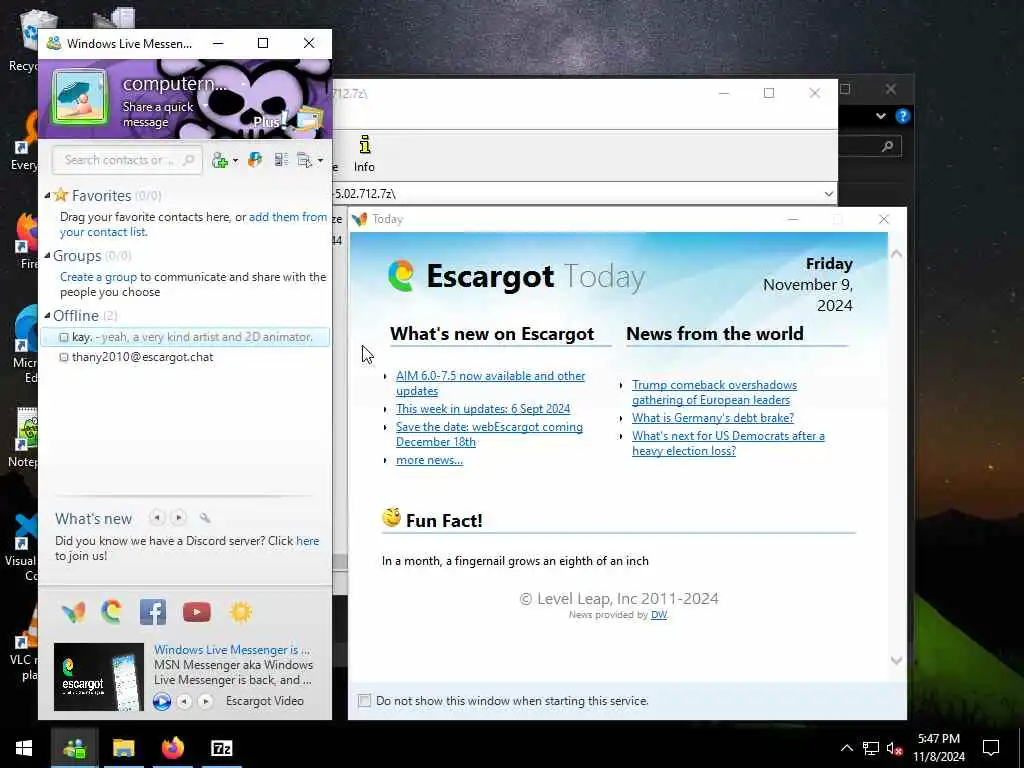Click the add contact icon in Messenger toolbar

click(220, 160)
